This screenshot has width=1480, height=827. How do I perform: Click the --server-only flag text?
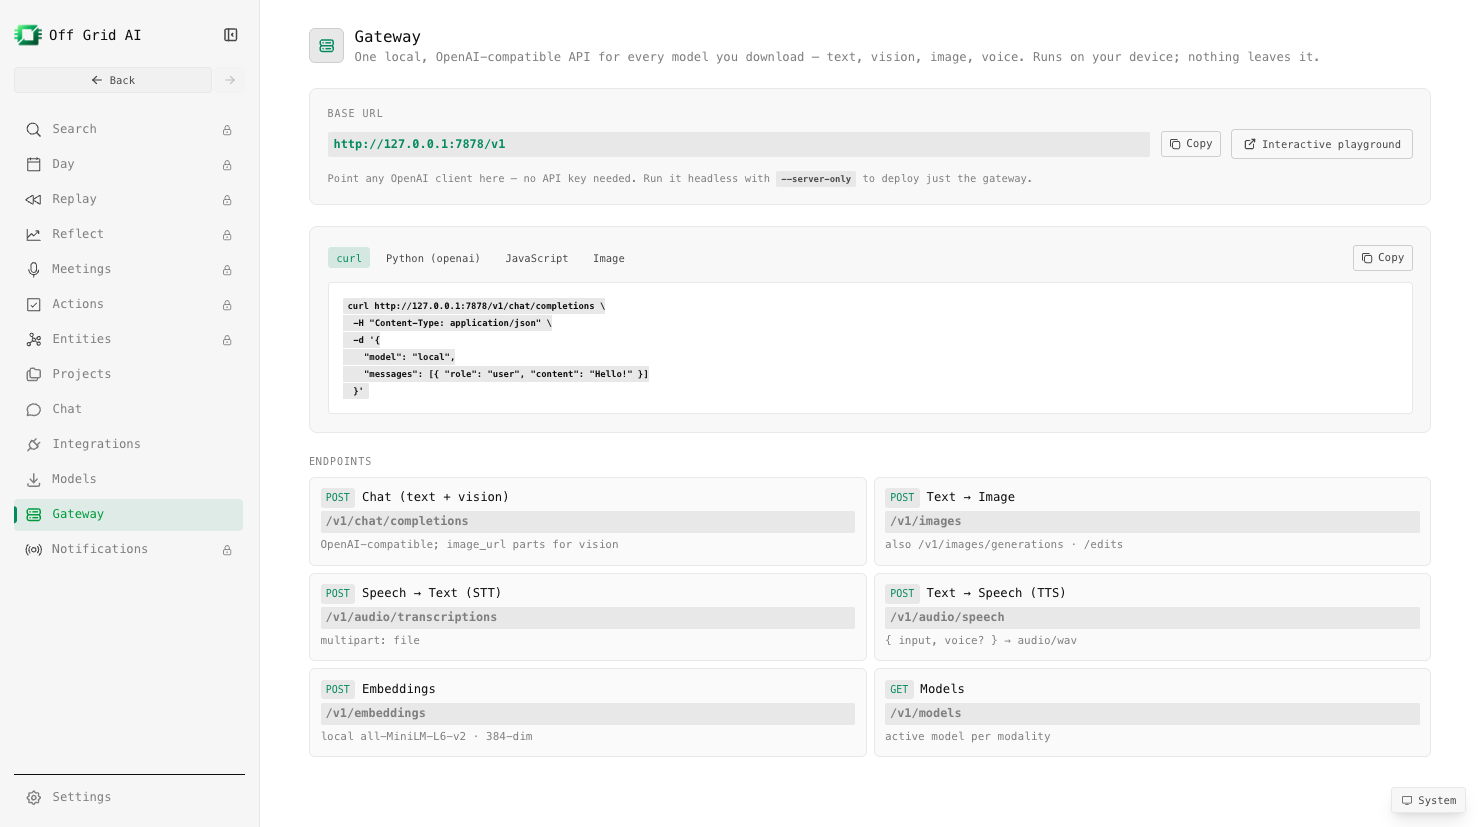(x=816, y=179)
